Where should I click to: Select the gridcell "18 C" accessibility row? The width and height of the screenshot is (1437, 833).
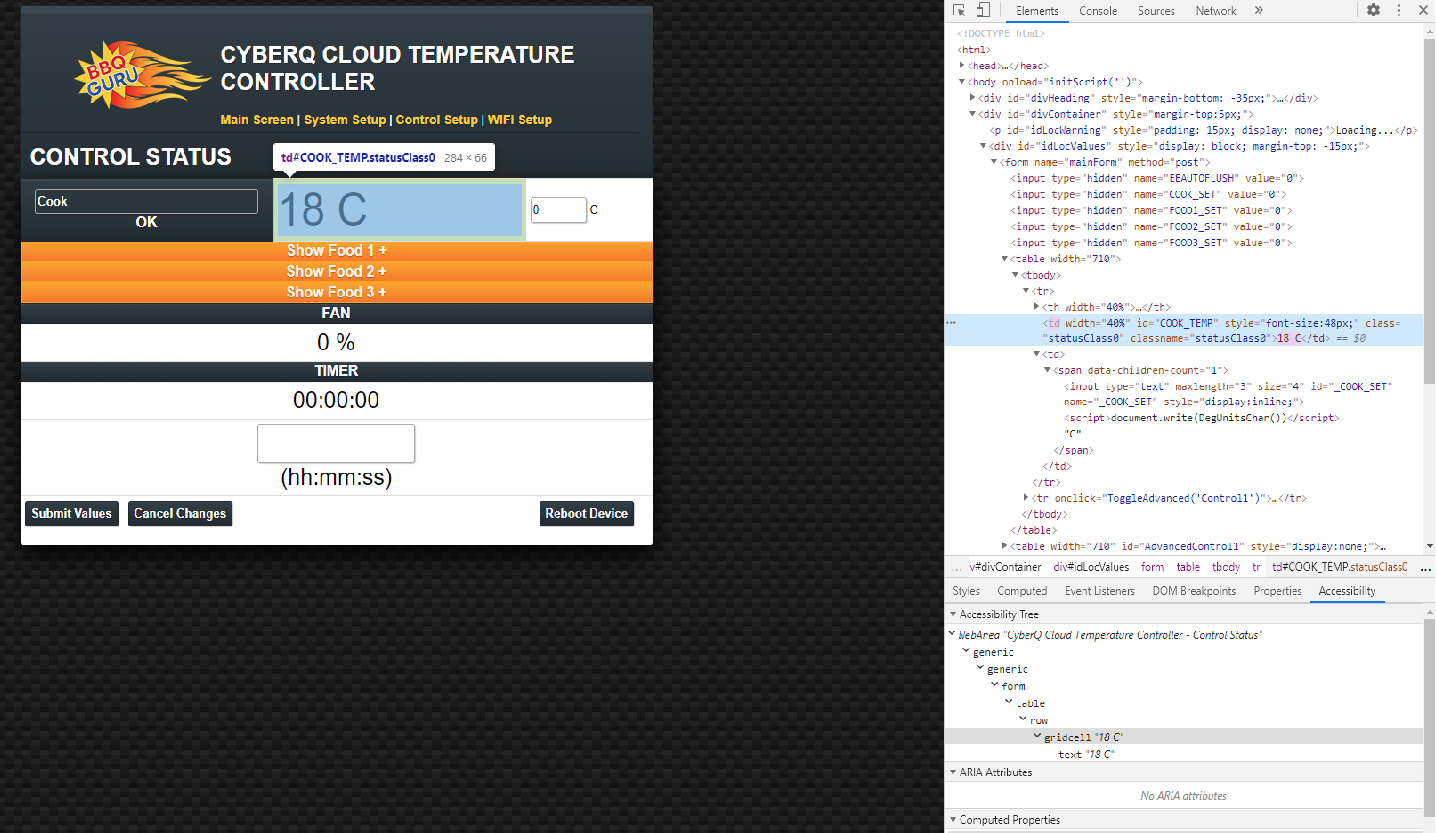[1184, 737]
